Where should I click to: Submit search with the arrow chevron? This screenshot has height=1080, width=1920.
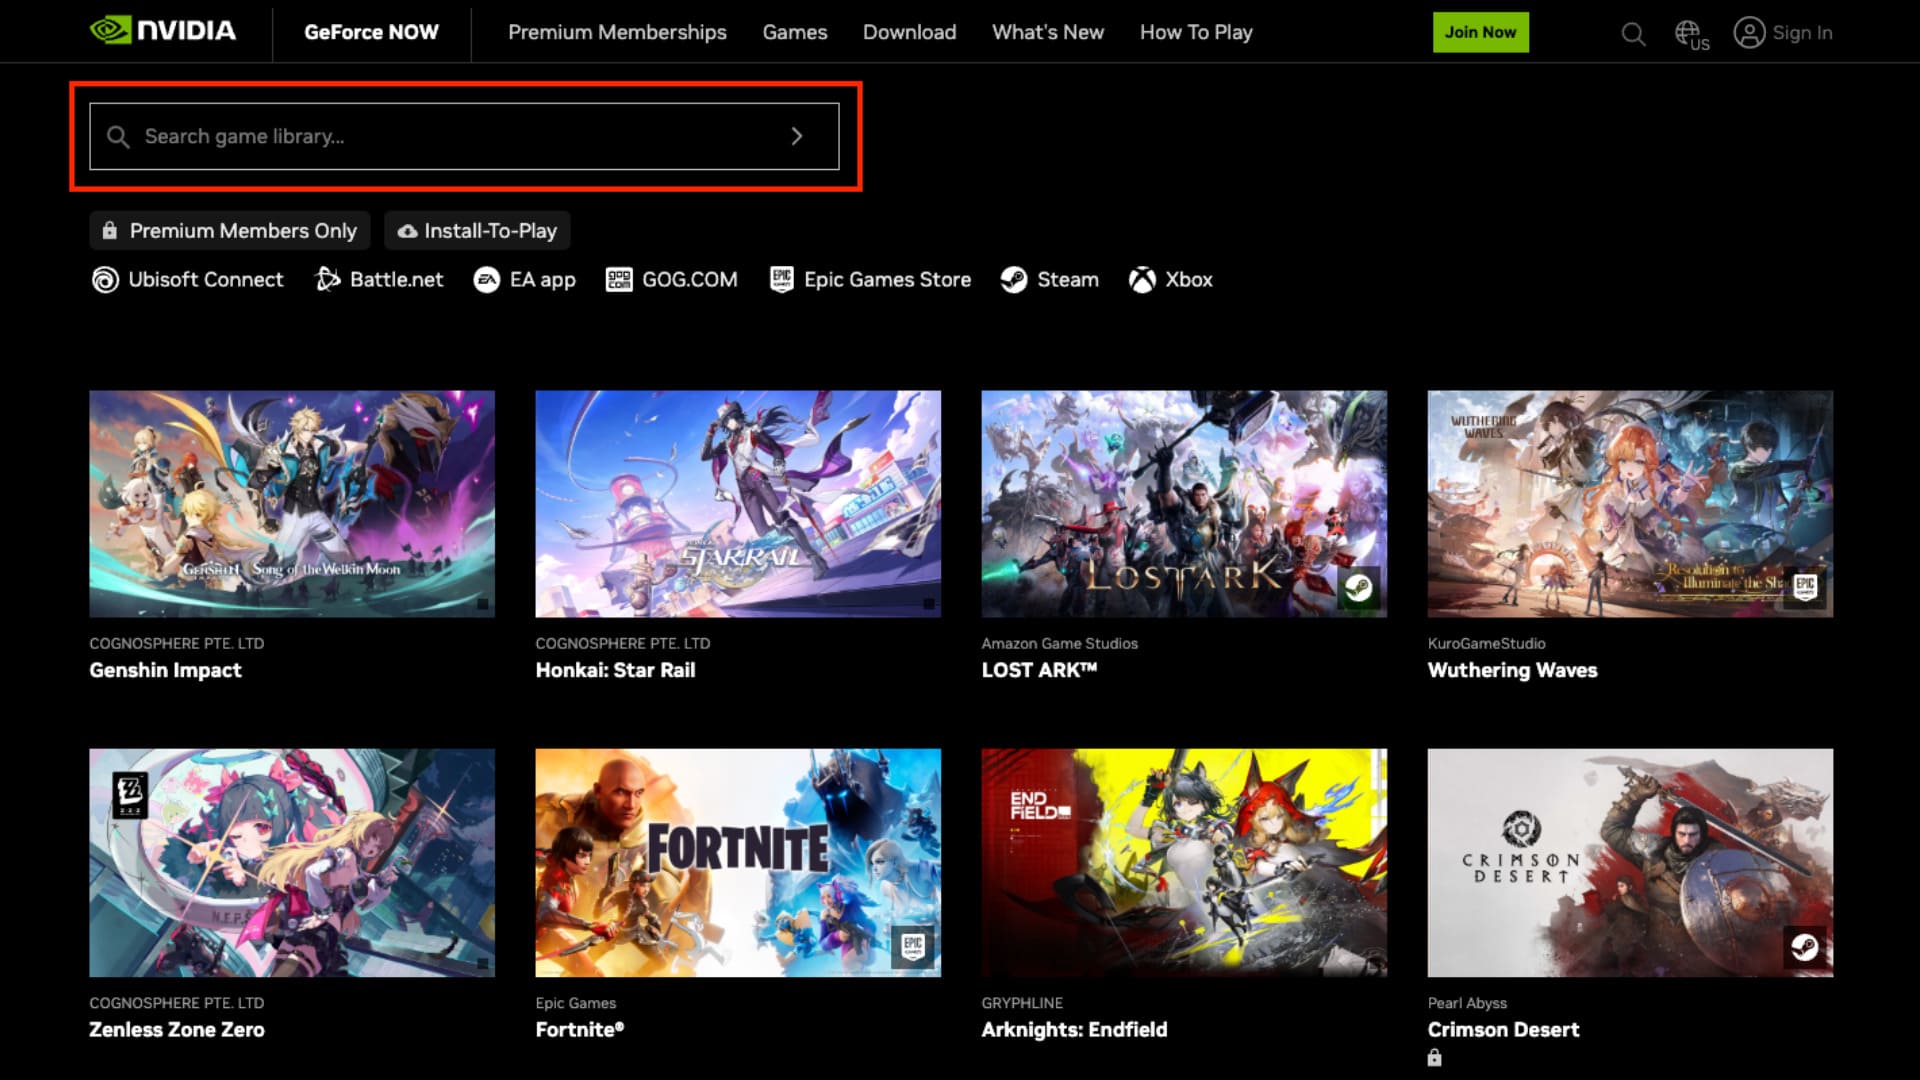(797, 136)
